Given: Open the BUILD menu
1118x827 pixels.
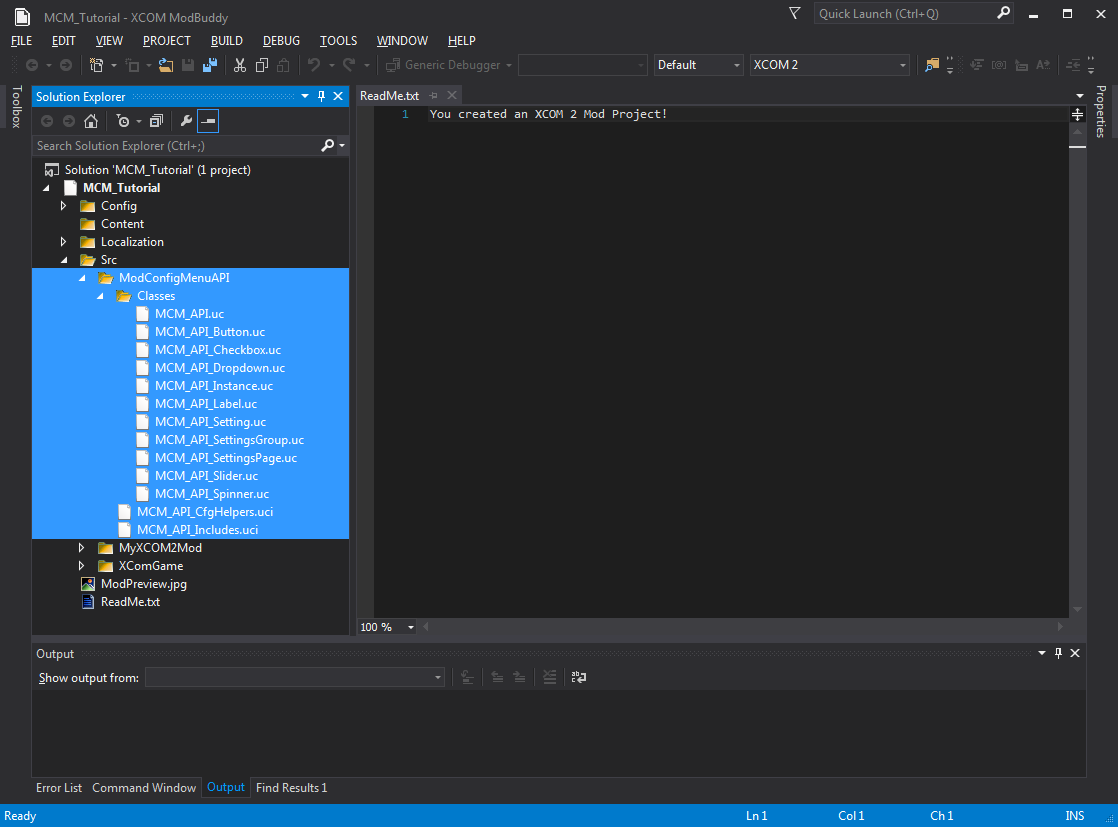Looking at the screenshot, I should (x=227, y=41).
